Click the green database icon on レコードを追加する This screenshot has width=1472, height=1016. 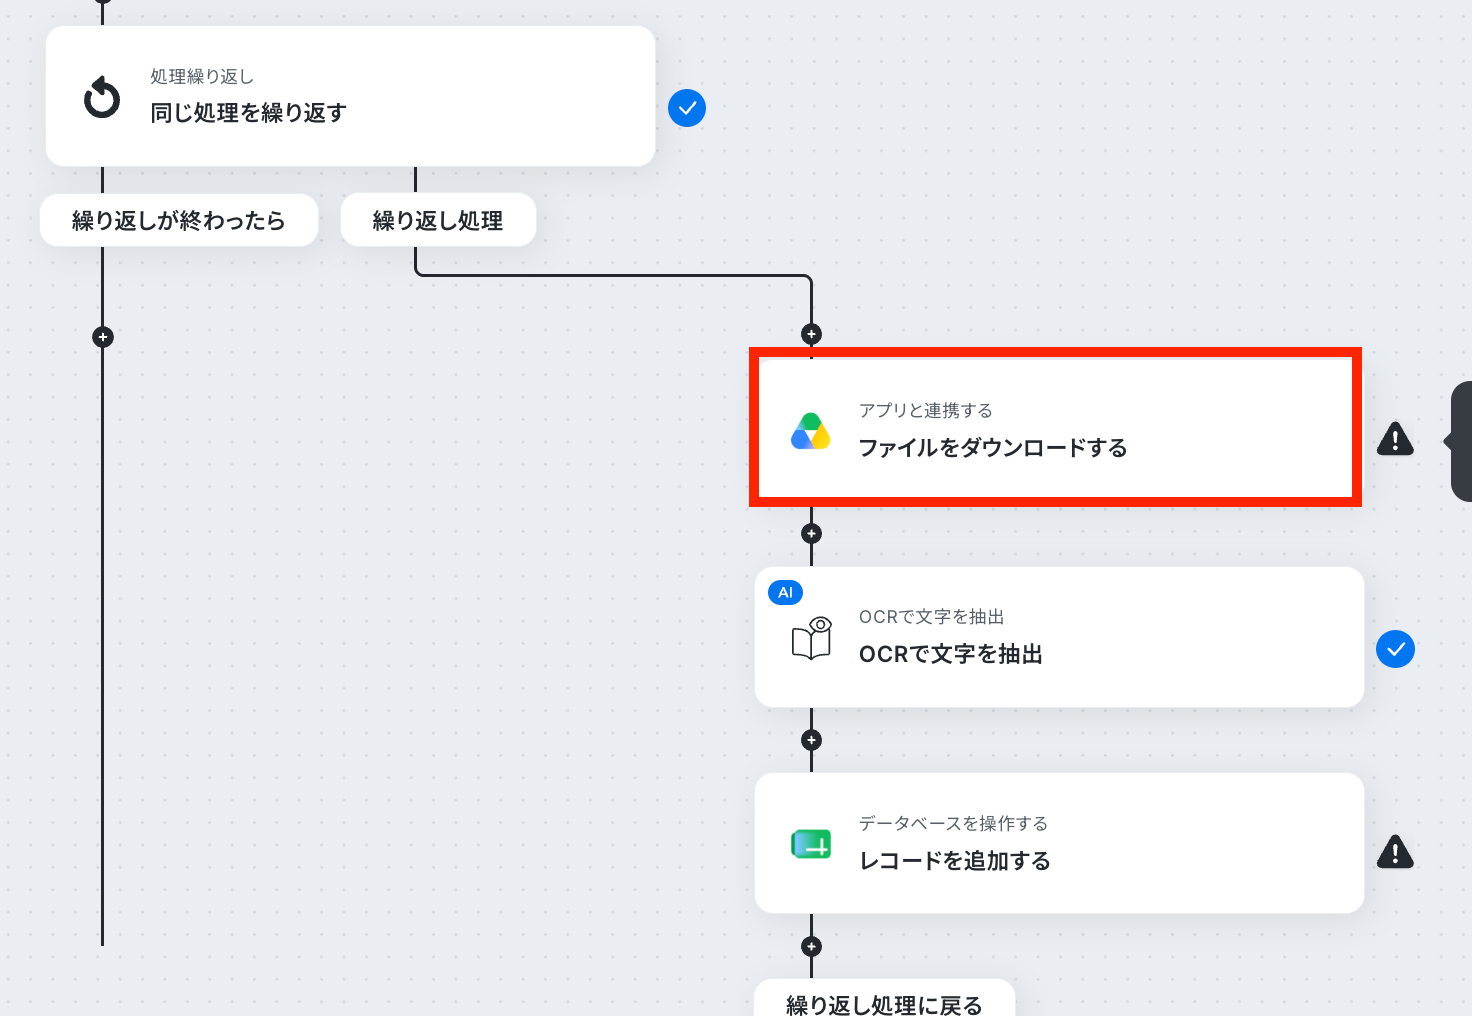click(x=811, y=844)
